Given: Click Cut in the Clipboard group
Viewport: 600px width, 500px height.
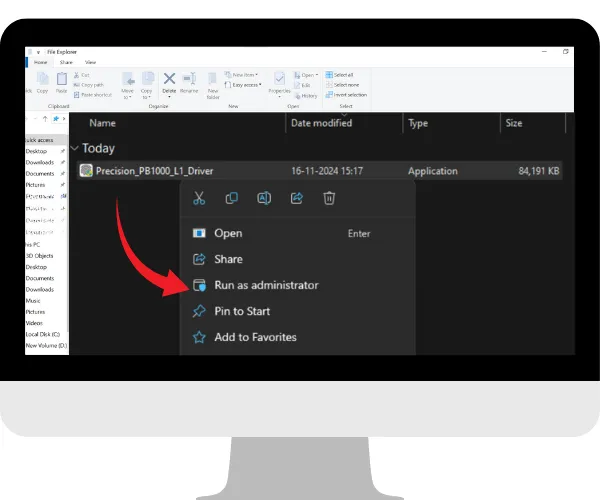Looking at the screenshot, I should pos(82,75).
